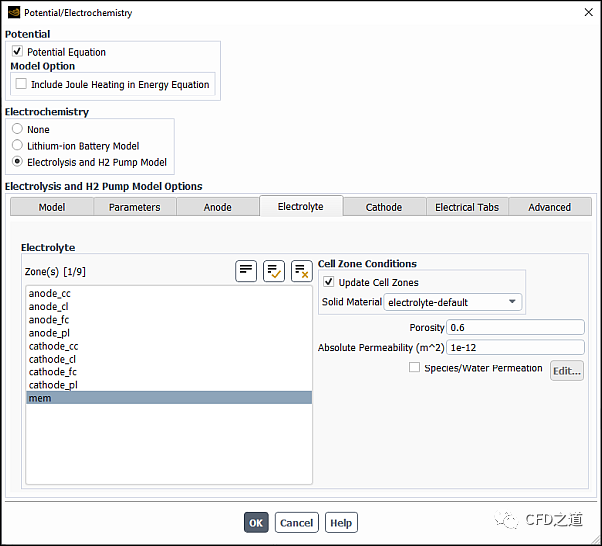This screenshot has height=546, width=602.
Task: Click the deselect all zones icon
Action: pyautogui.click(x=301, y=271)
